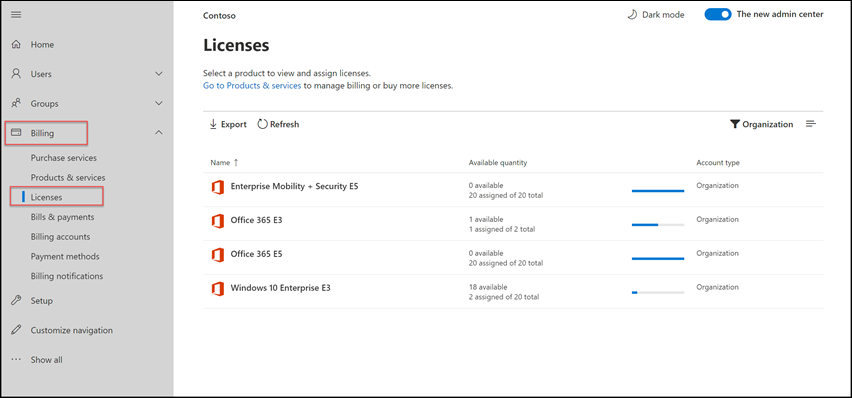Filter by Organization

click(x=761, y=125)
